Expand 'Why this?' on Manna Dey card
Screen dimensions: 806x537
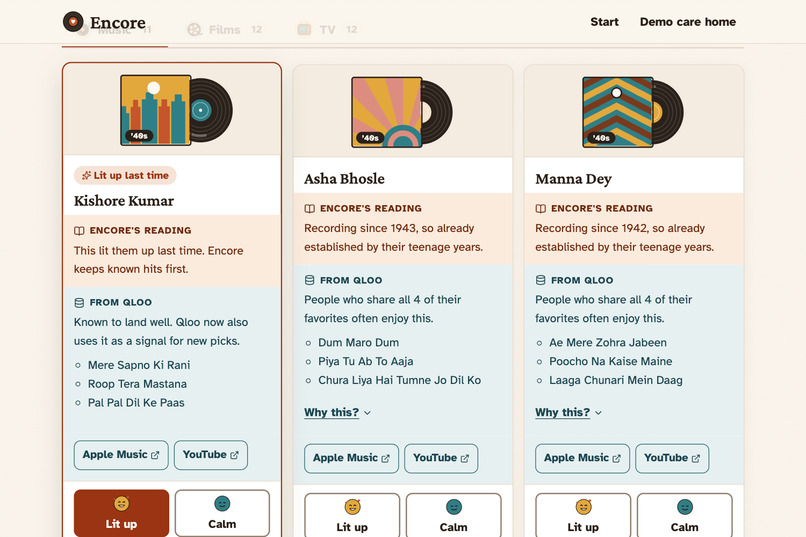click(x=568, y=413)
